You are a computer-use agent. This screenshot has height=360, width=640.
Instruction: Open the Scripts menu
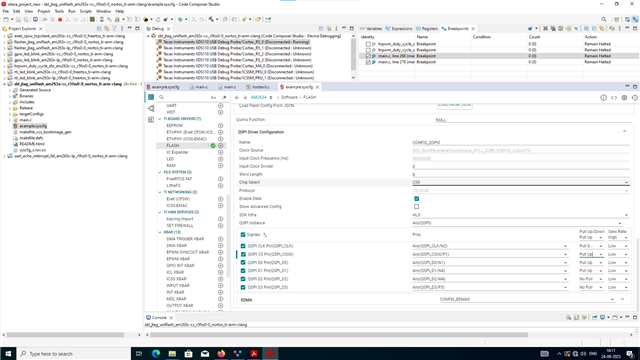click(86, 11)
